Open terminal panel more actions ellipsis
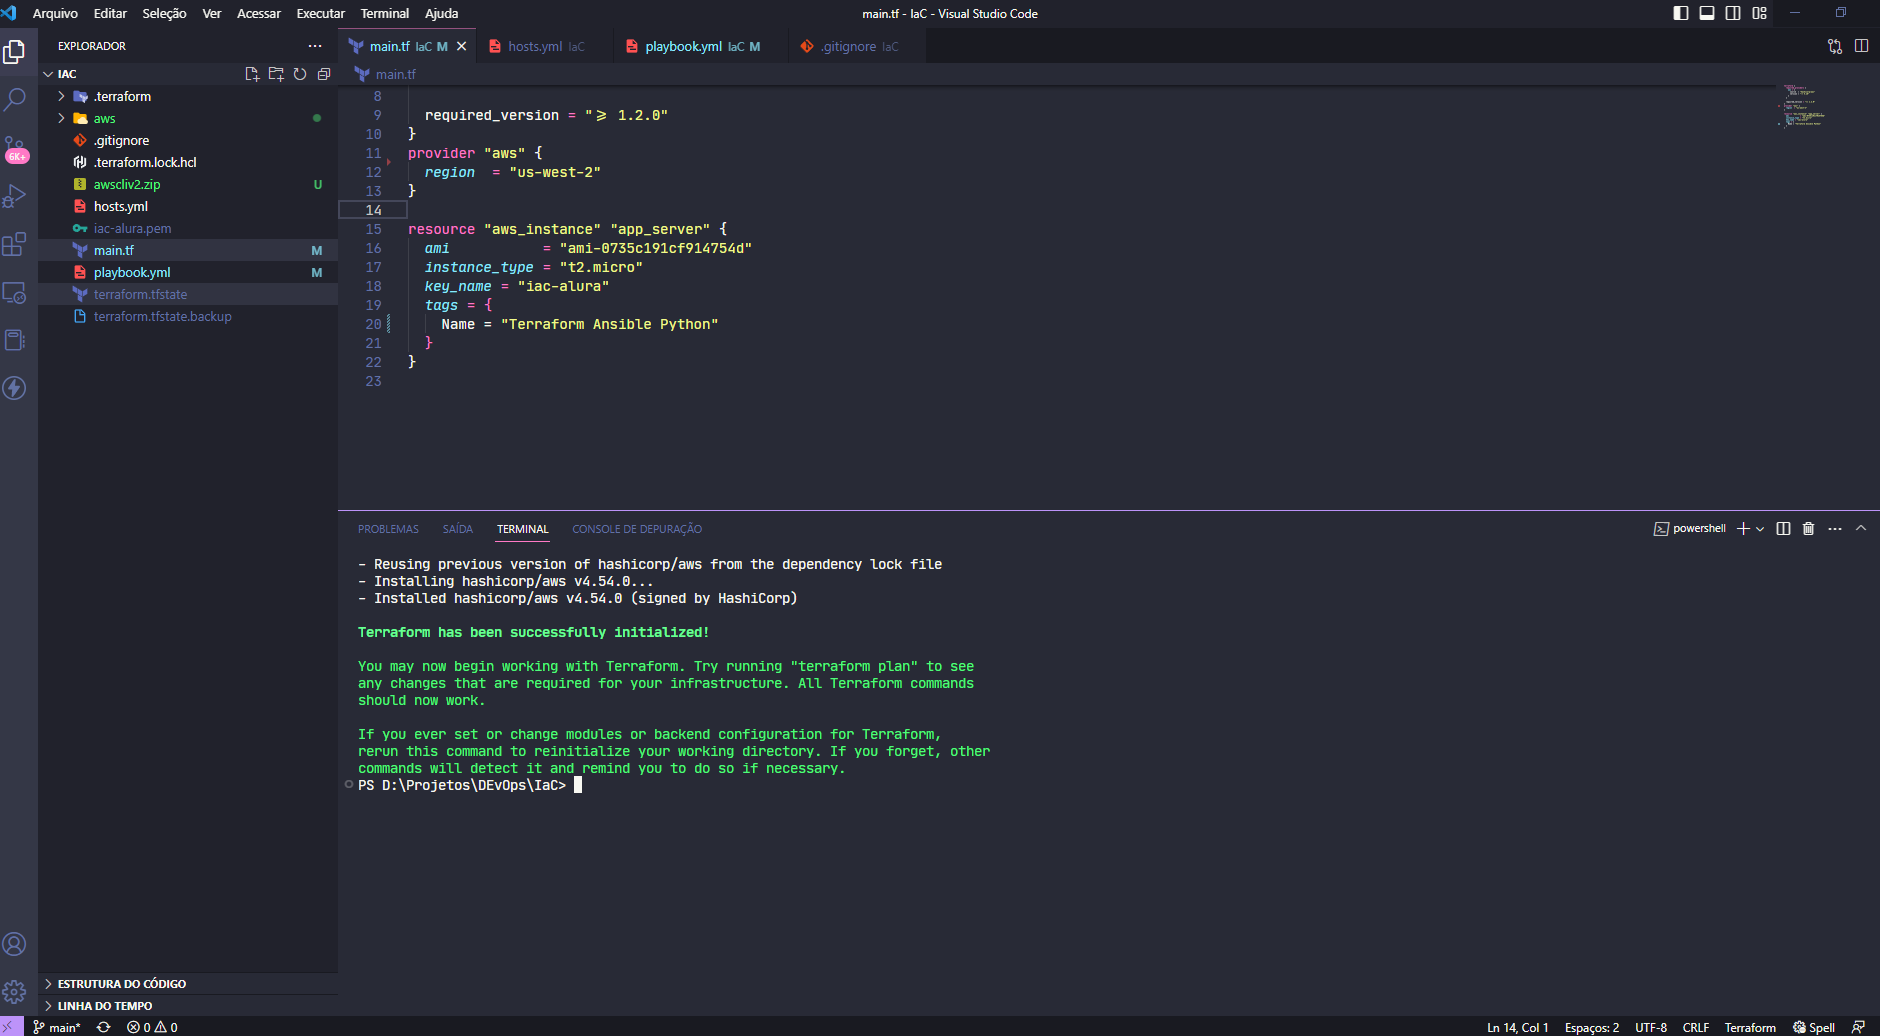The height and width of the screenshot is (1036, 1880). (x=1835, y=529)
